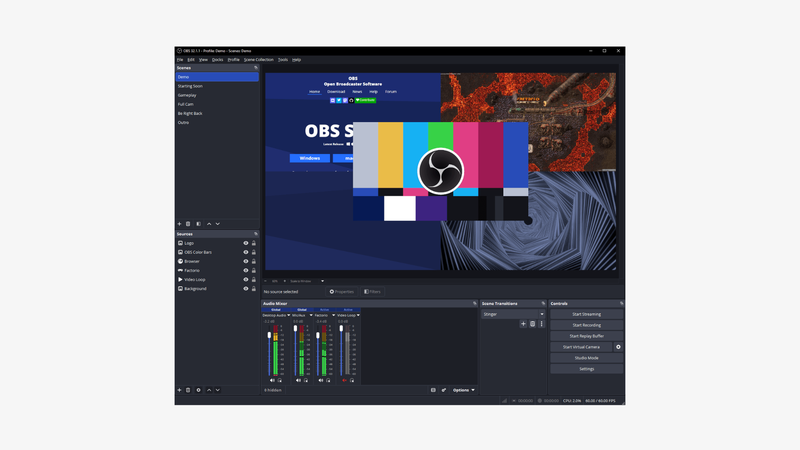Click Start Replay Buffer button

[586, 336]
